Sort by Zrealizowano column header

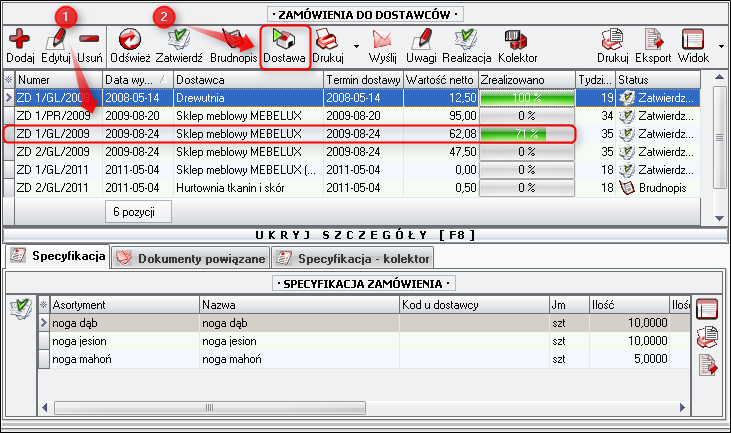point(527,80)
